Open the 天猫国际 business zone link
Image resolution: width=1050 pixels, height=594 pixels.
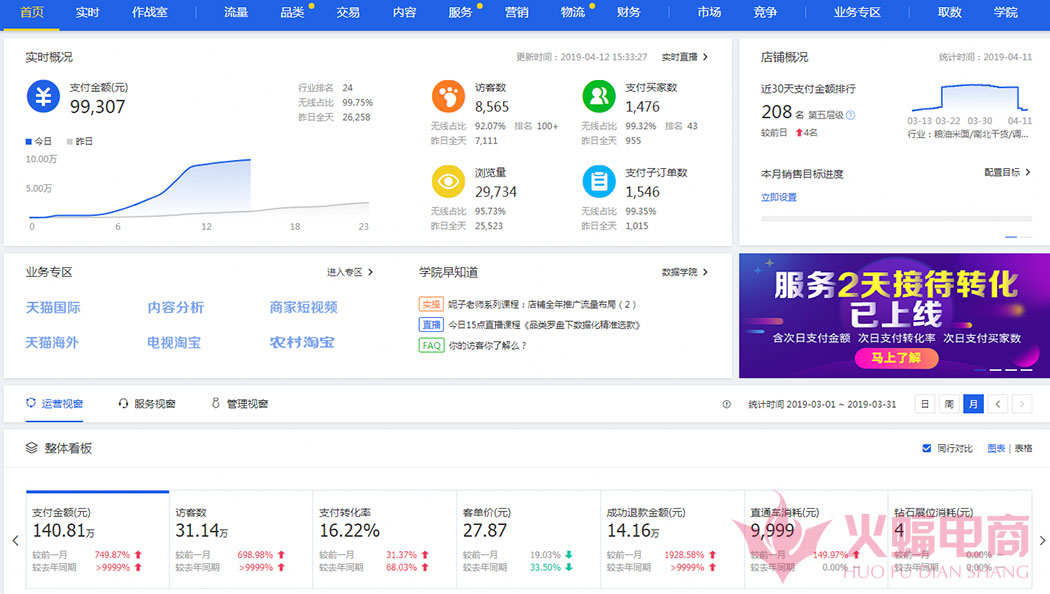click(53, 308)
